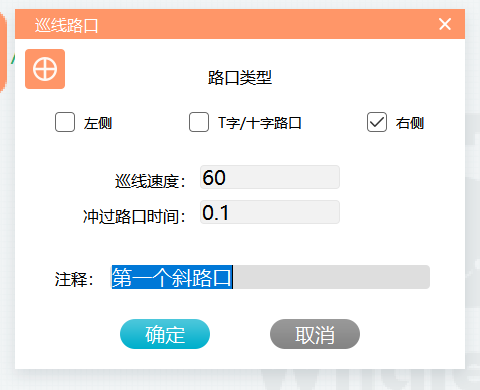Viewport: 480px width, 390px height.
Task: Click the highlighted 第一个斜路口 note text
Action: (172, 277)
